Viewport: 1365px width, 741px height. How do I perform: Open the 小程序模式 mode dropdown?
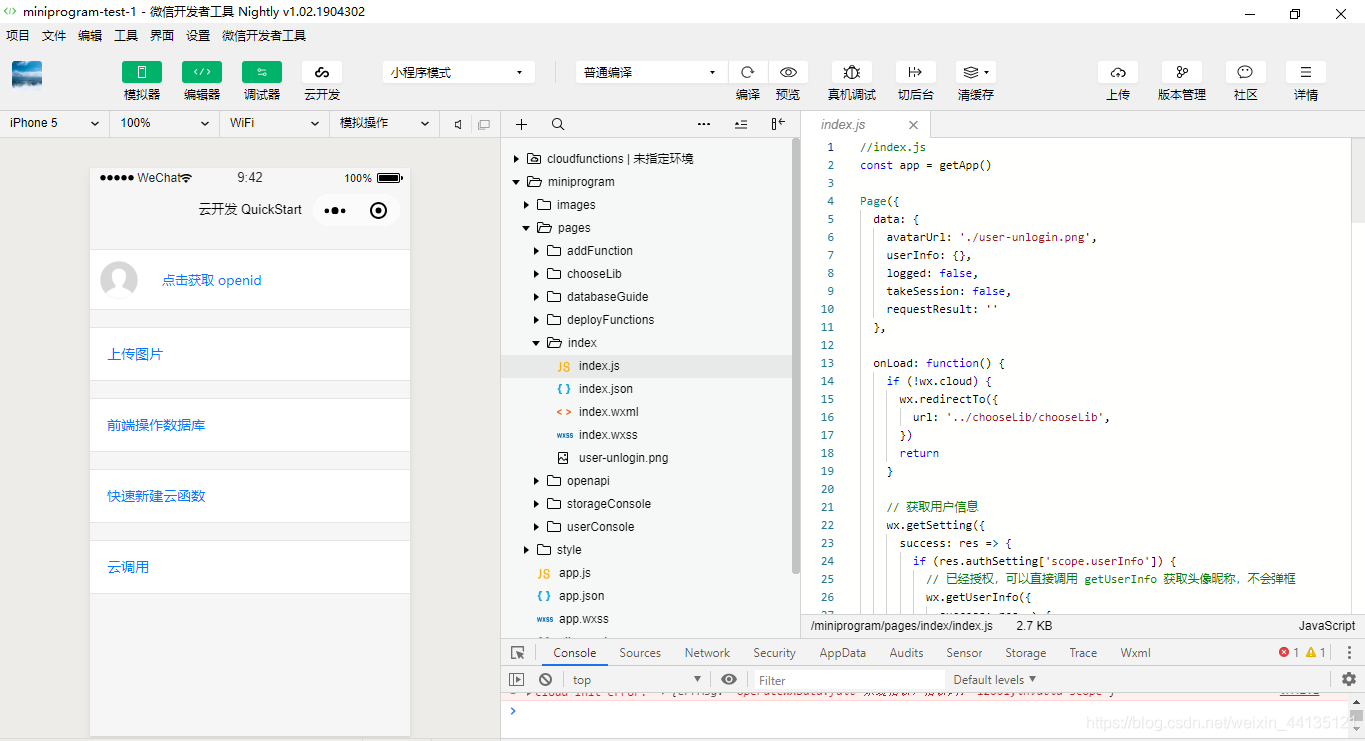point(458,72)
